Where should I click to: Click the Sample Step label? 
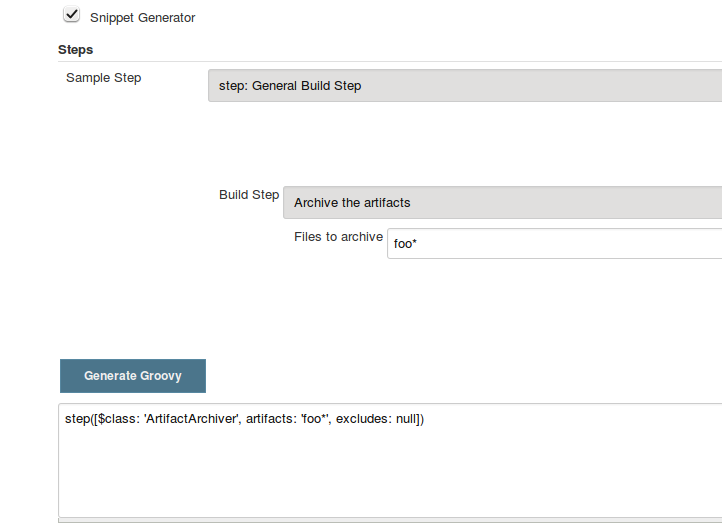click(x=104, y=78)
